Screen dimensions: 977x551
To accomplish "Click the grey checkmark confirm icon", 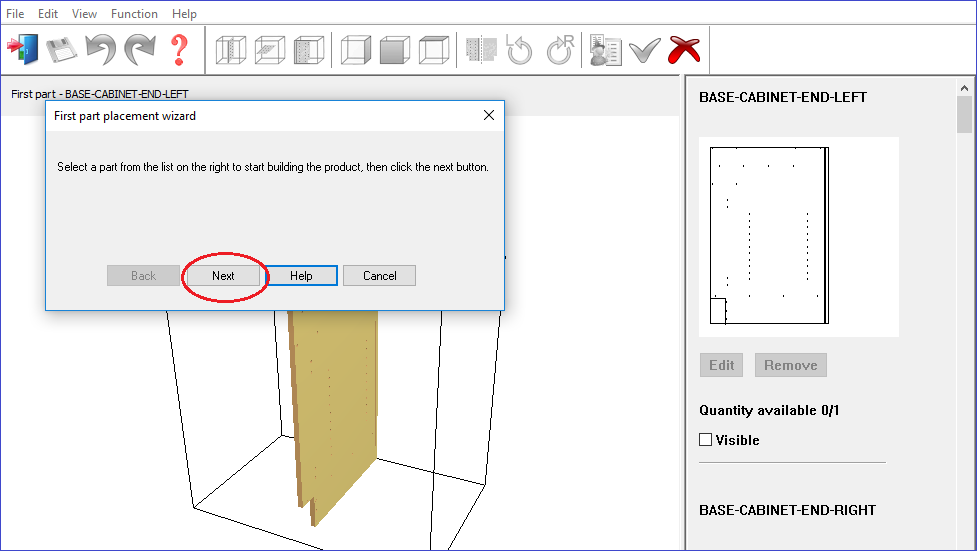I will pos(645,50).
